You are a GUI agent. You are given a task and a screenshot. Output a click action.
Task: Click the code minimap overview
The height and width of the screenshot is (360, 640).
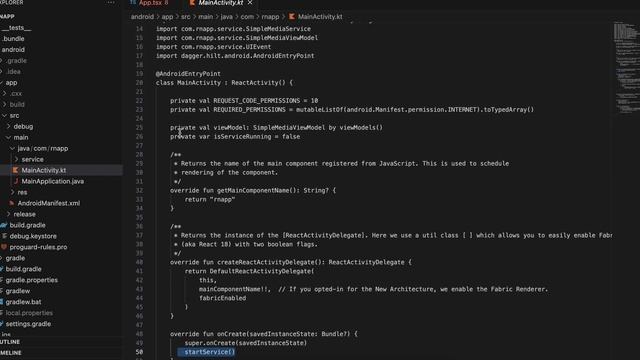point(627,67)
